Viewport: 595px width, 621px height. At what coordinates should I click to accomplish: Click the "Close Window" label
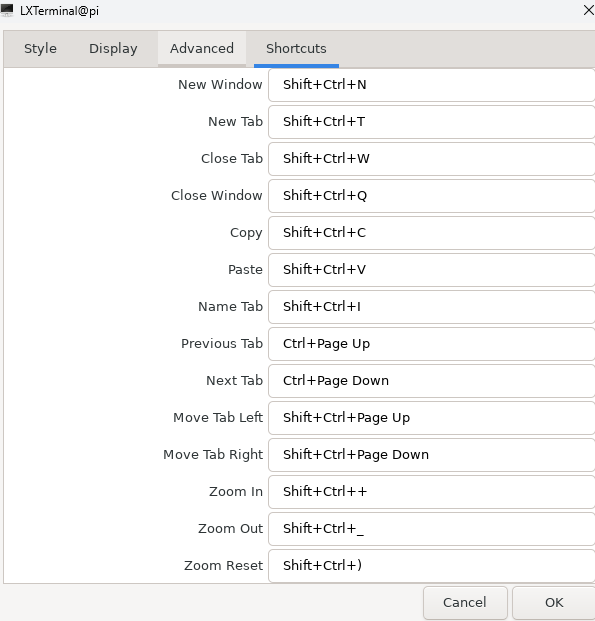(217, 196)
